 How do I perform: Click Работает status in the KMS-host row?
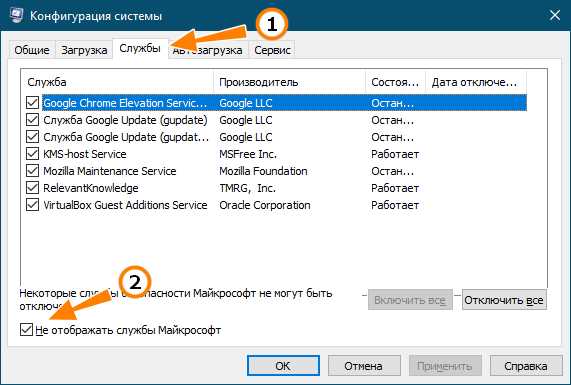(x=395, y=154)
